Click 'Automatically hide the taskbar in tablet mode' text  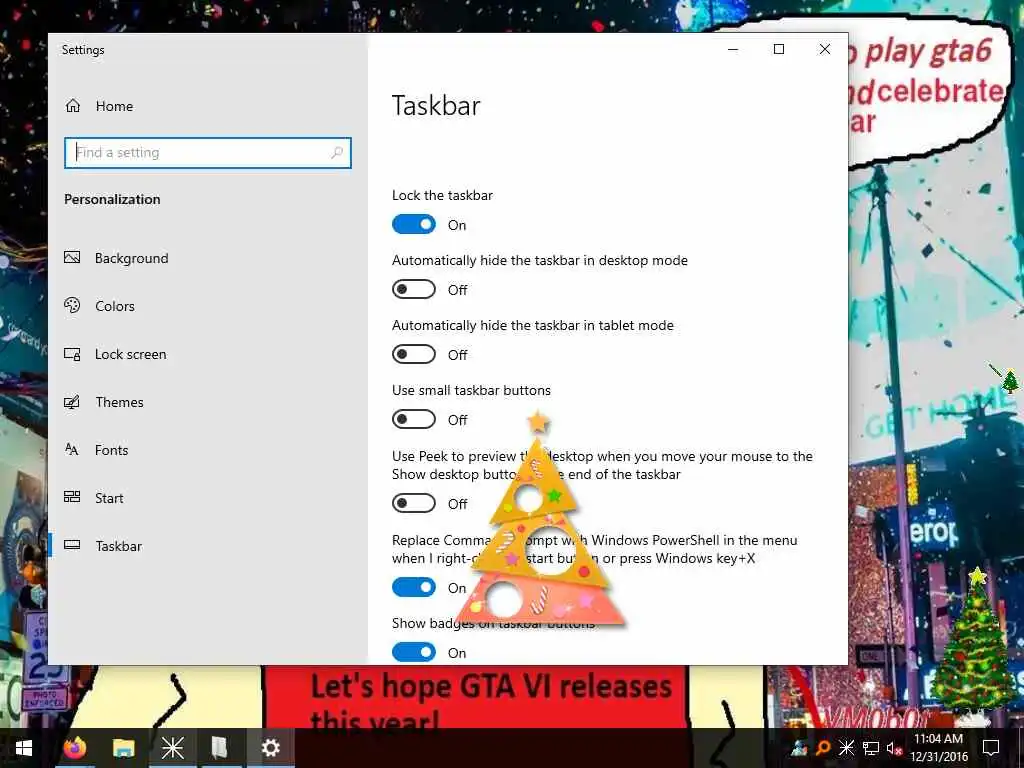tap(532, 325)
